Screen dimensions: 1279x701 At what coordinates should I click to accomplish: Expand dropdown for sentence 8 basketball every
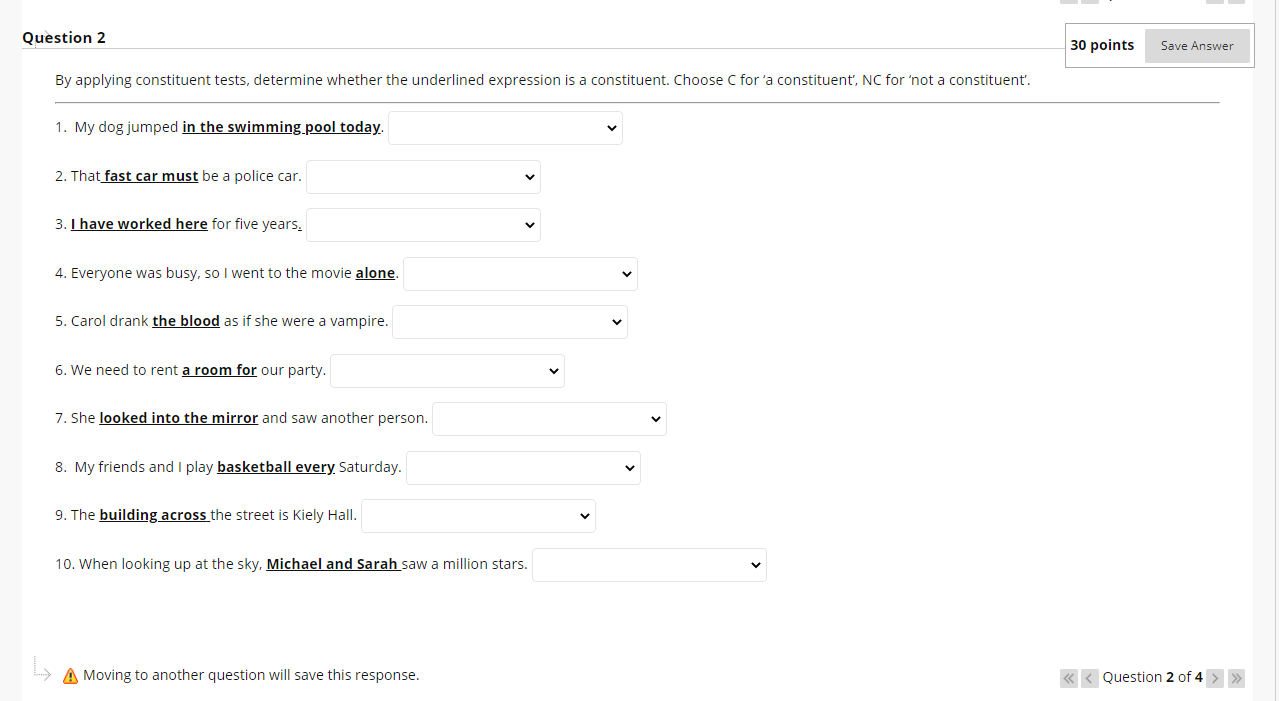click(x=523, y=468)
